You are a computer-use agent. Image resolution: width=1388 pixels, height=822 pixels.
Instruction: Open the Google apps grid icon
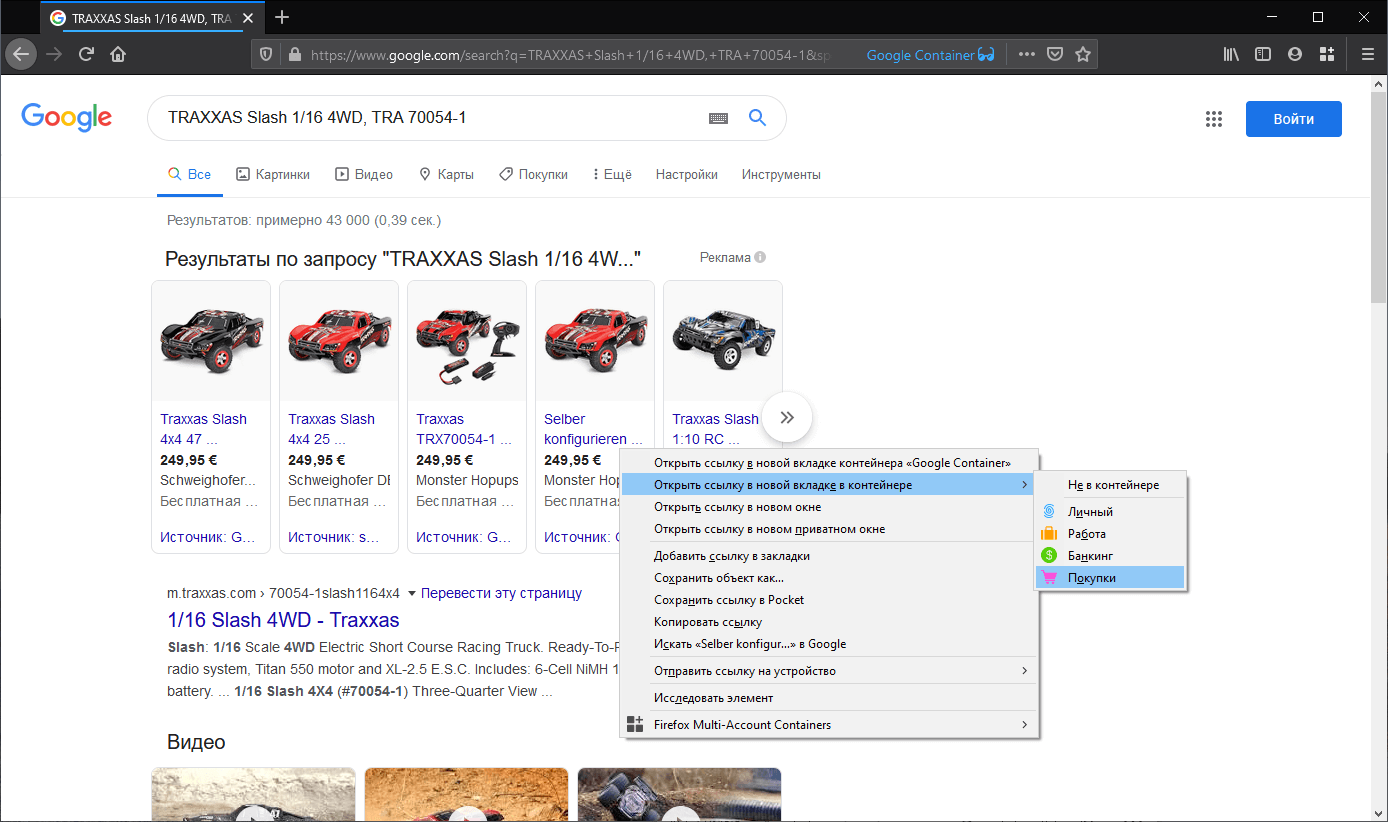[1214, 118]
